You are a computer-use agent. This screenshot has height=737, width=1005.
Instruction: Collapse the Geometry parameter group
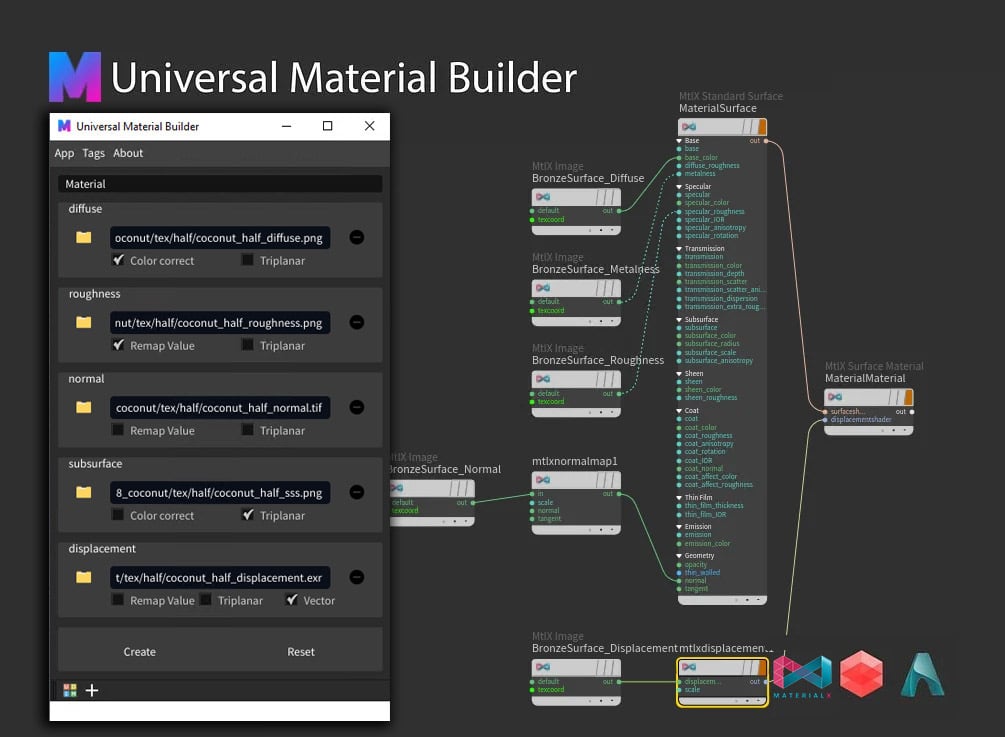679,556
